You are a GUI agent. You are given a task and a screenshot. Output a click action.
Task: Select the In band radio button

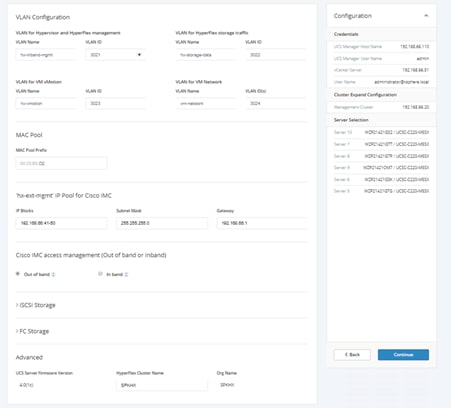pyautogui.click(x=100, y=274)
